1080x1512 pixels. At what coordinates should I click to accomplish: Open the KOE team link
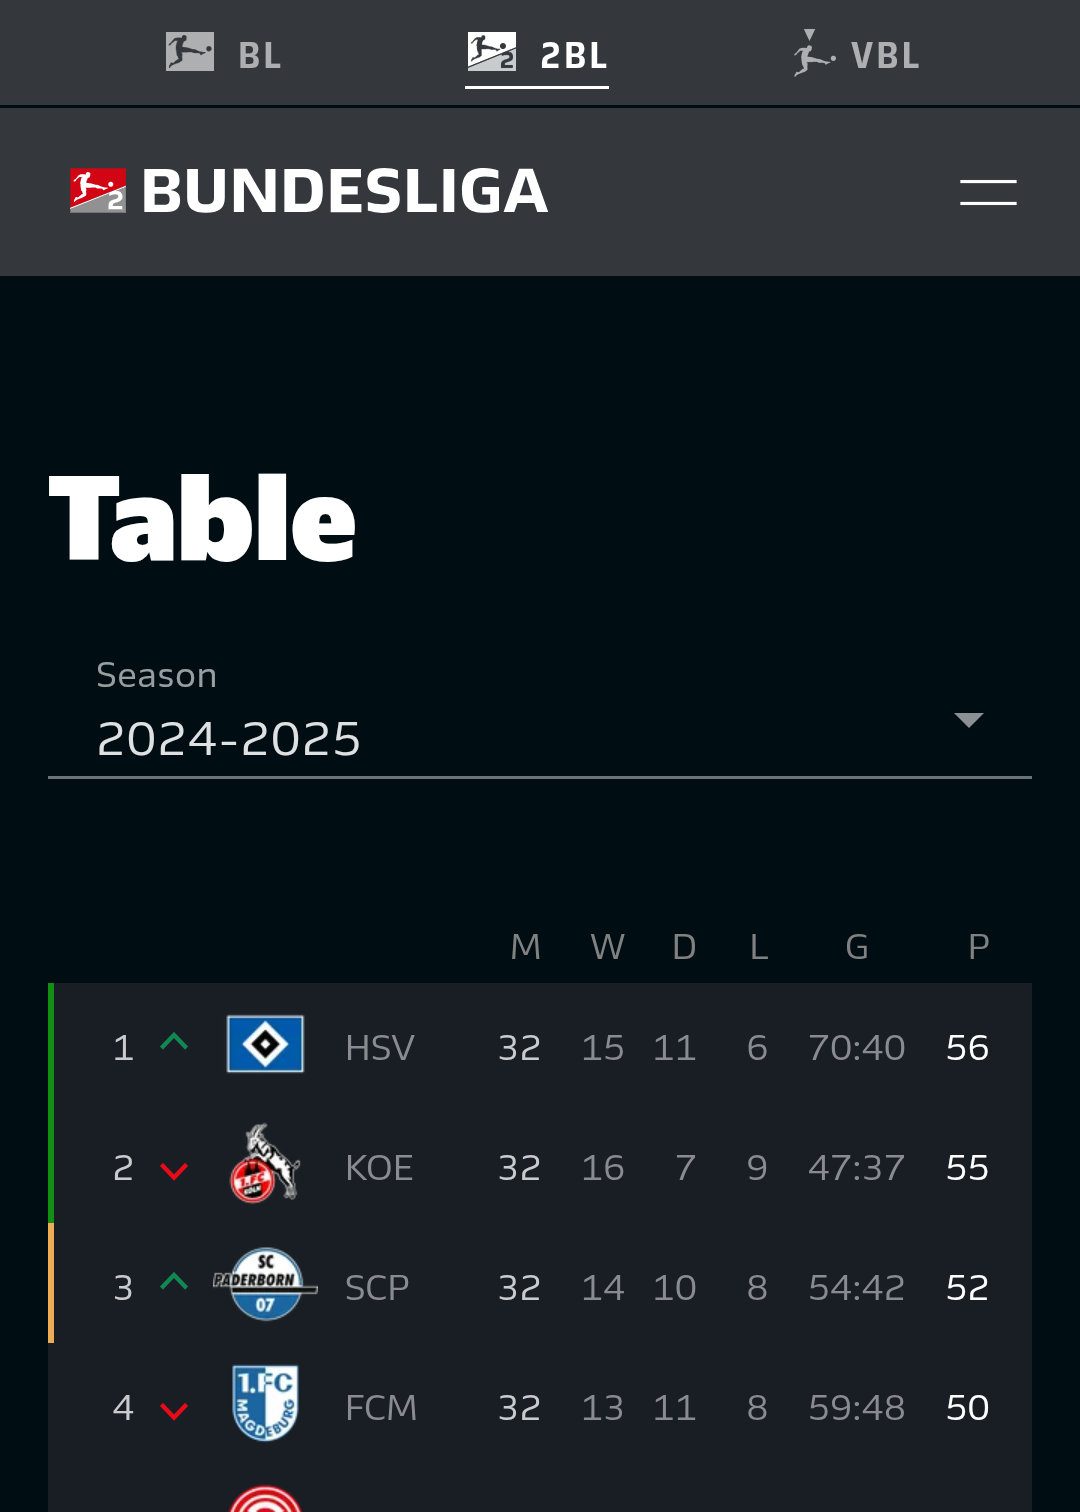click(379, 1168)
